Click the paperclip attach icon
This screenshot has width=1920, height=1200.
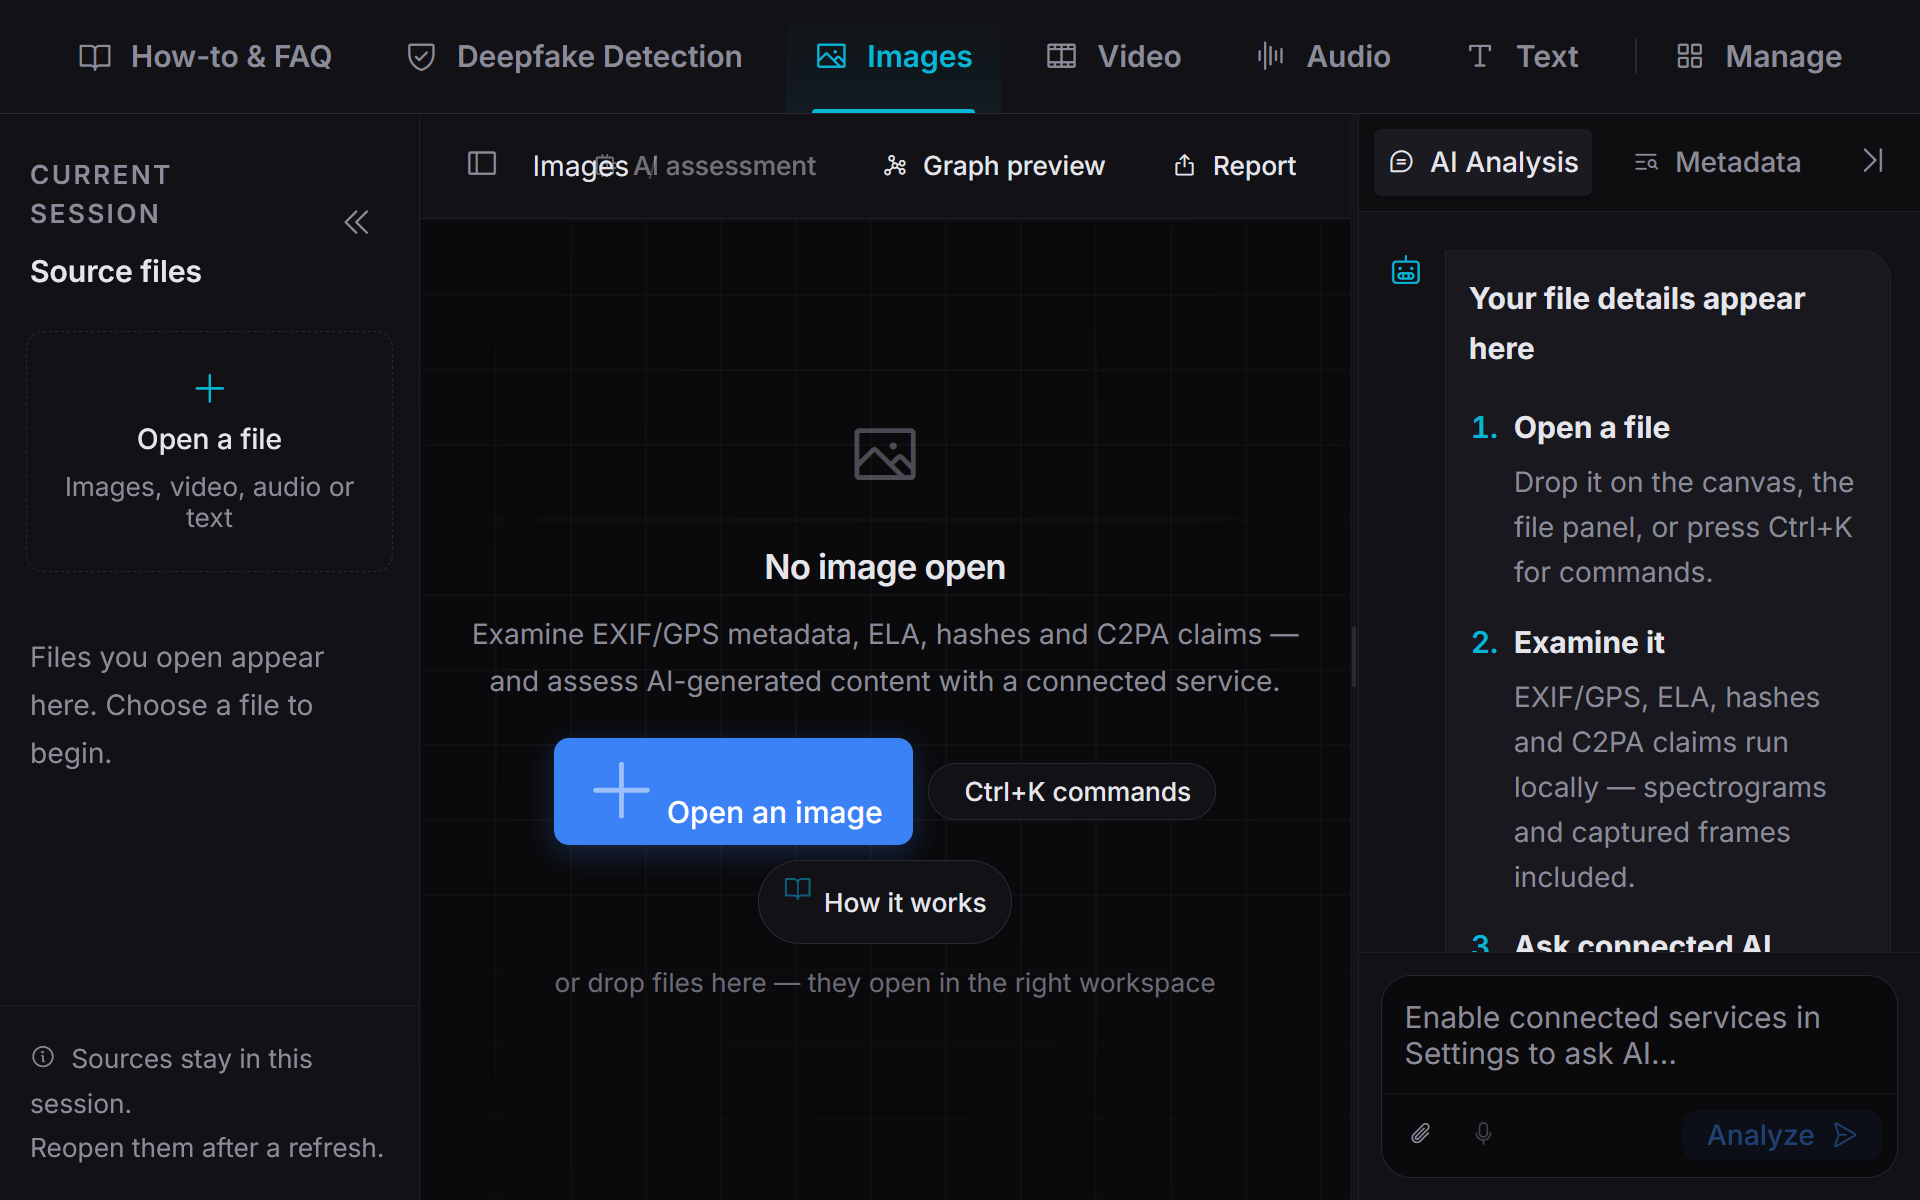1421,1134
